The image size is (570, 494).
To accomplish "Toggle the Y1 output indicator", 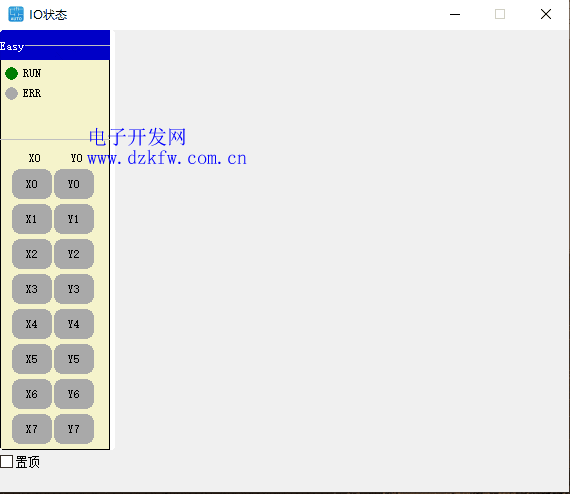I will click(74, 219).
